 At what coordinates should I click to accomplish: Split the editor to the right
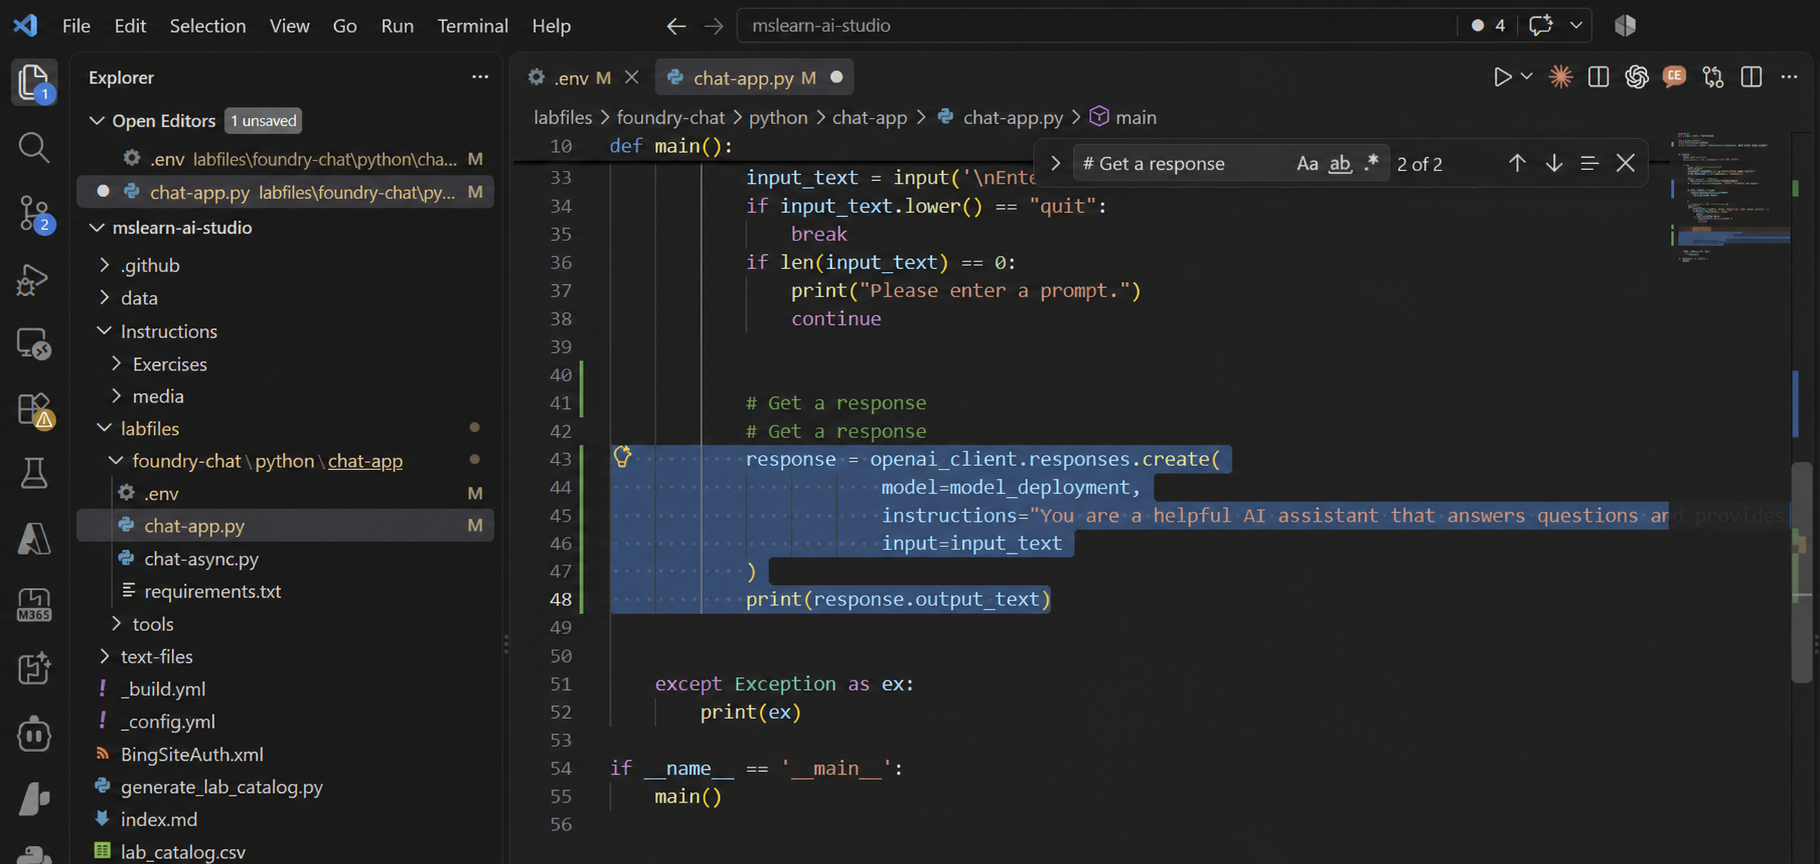tap(1751, 77)
